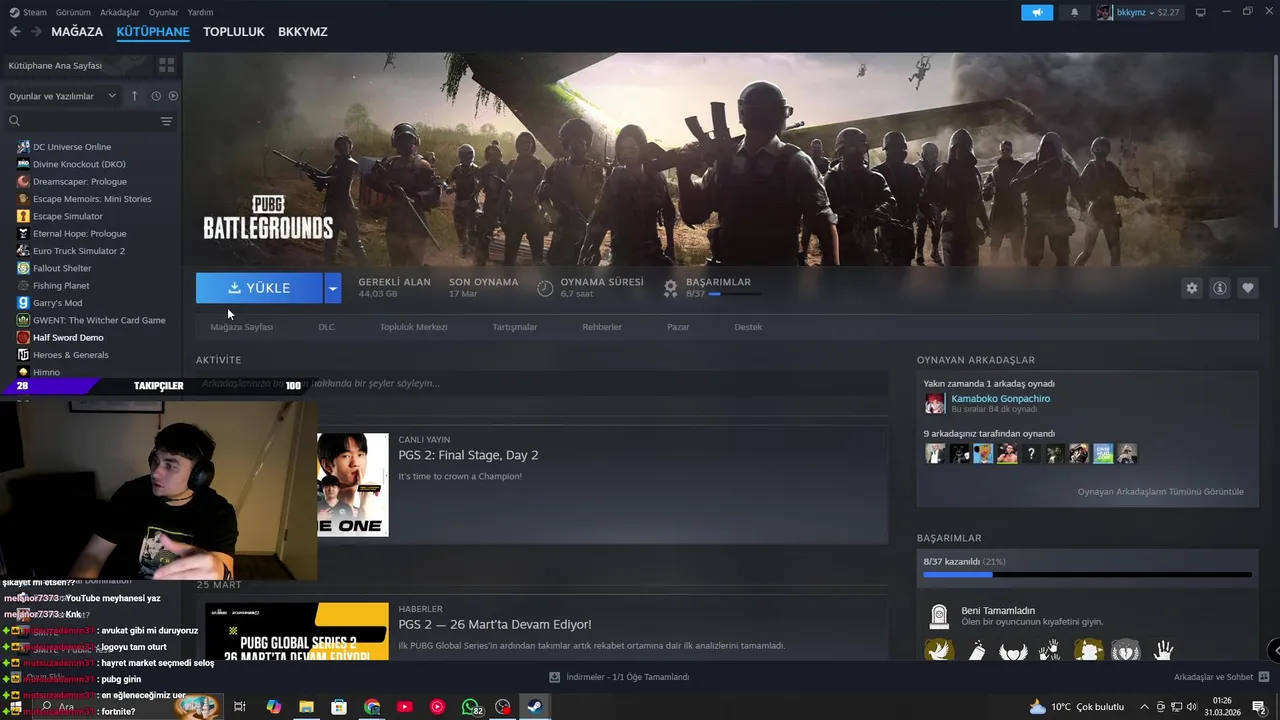This screenshot has height=720, width=1280.
Task: Expand install options arrow next to YÜKLE
Action: click(x=333, y=288)
